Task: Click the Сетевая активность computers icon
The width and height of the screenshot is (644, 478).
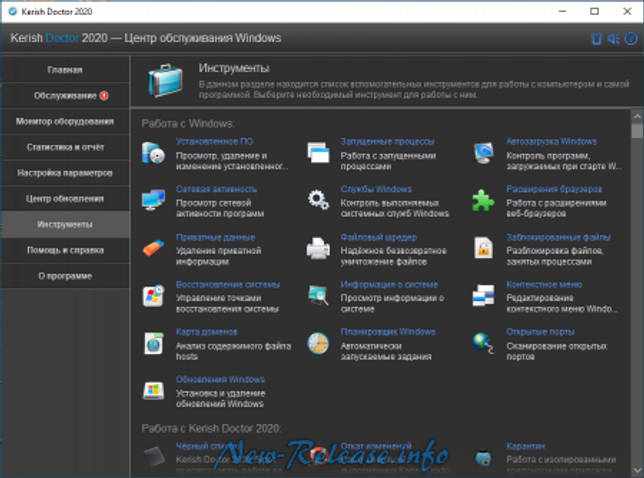Action: coord(153,200)
